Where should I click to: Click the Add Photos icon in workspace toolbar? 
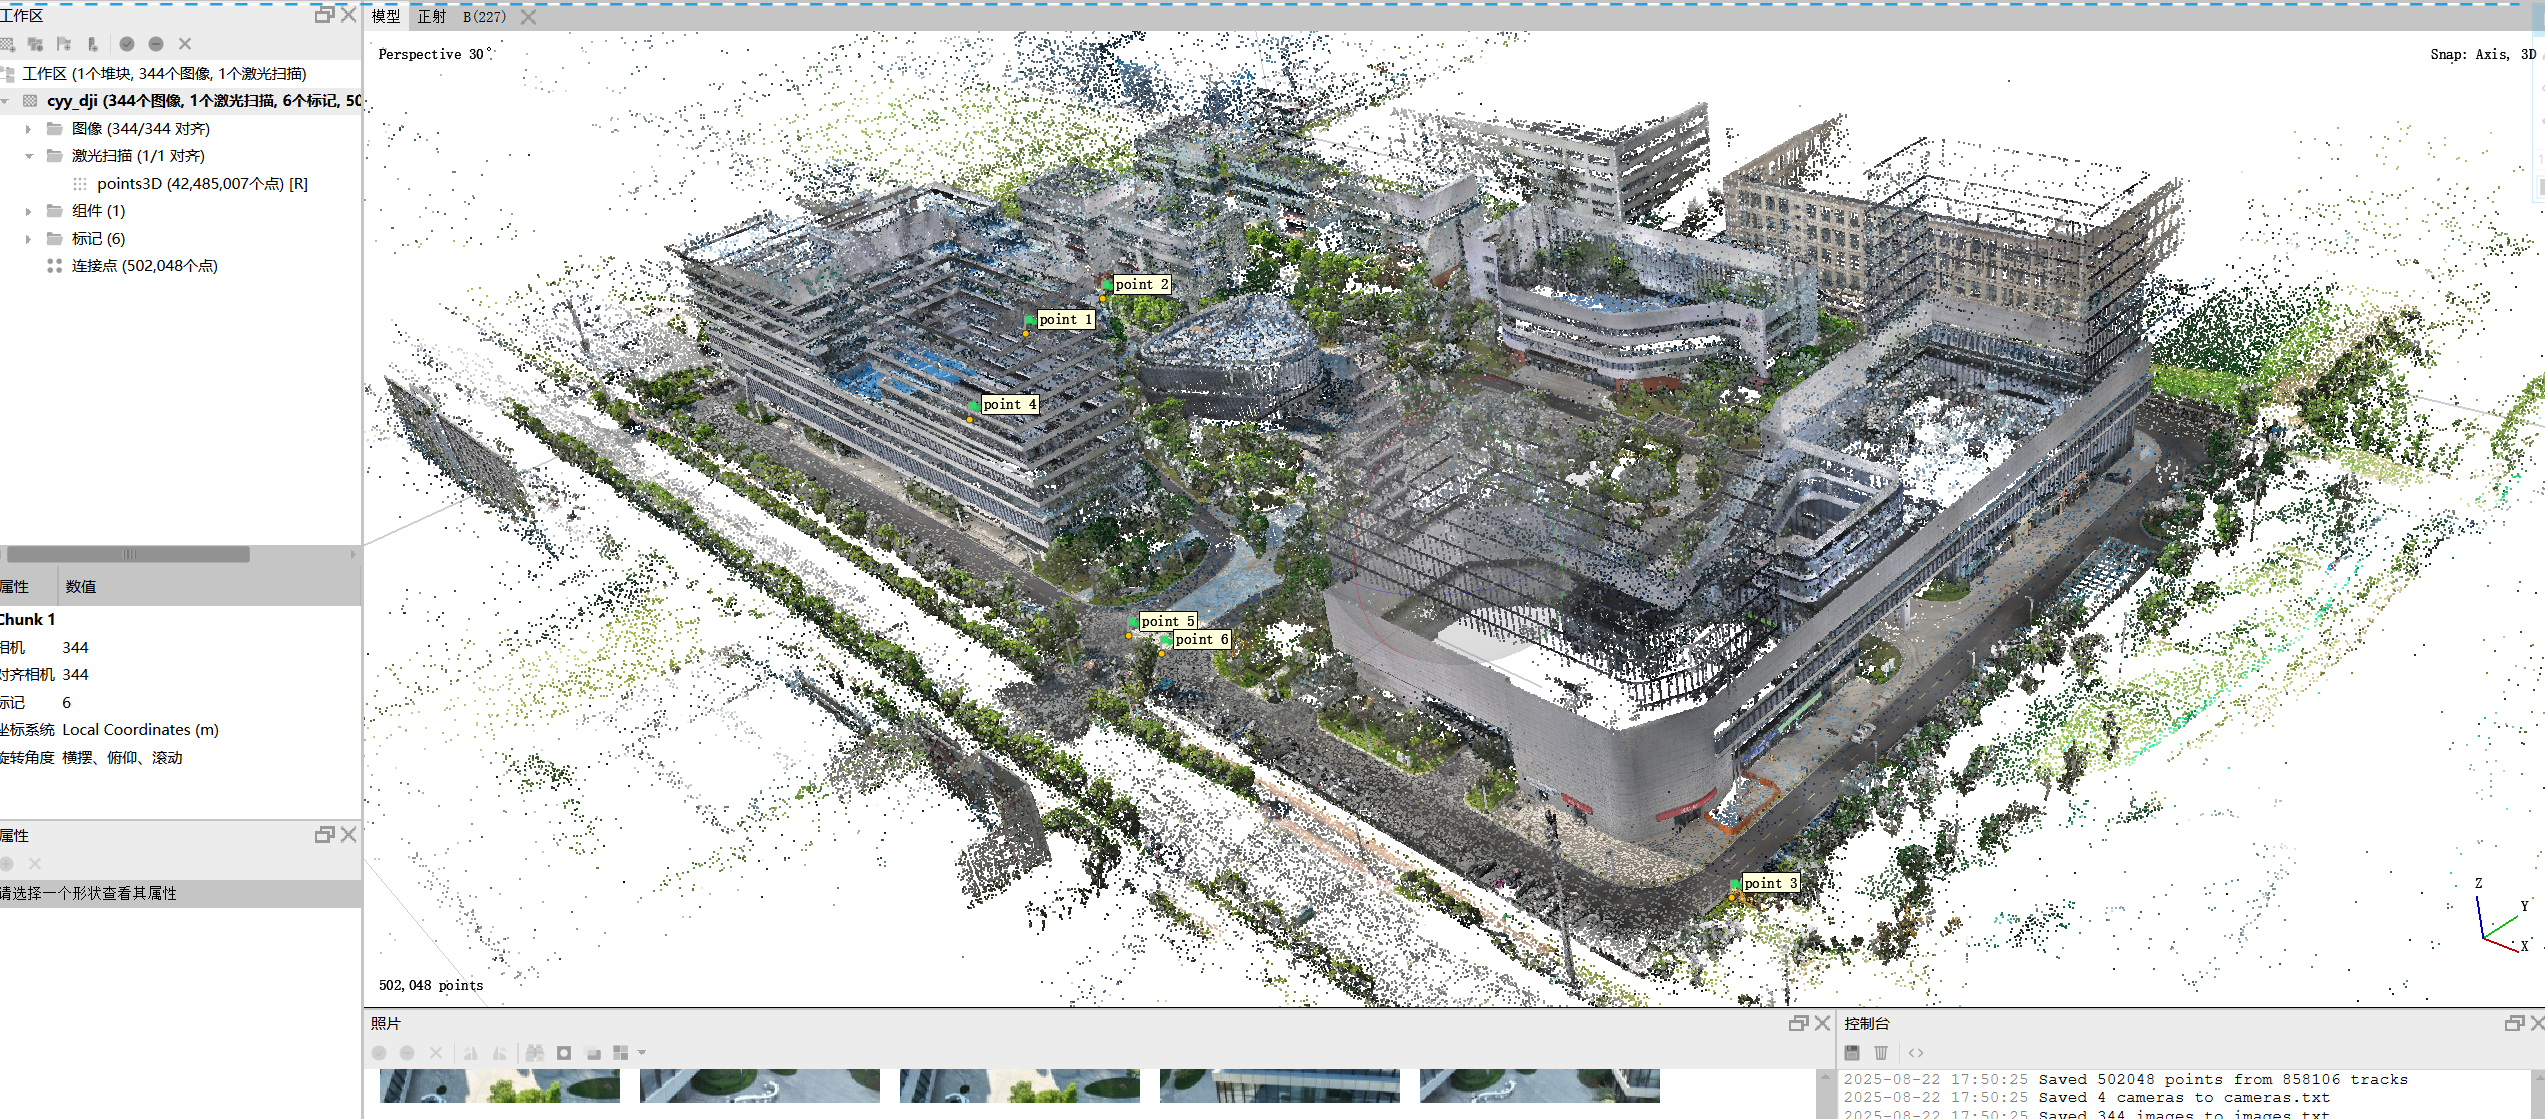pos(35,44)
